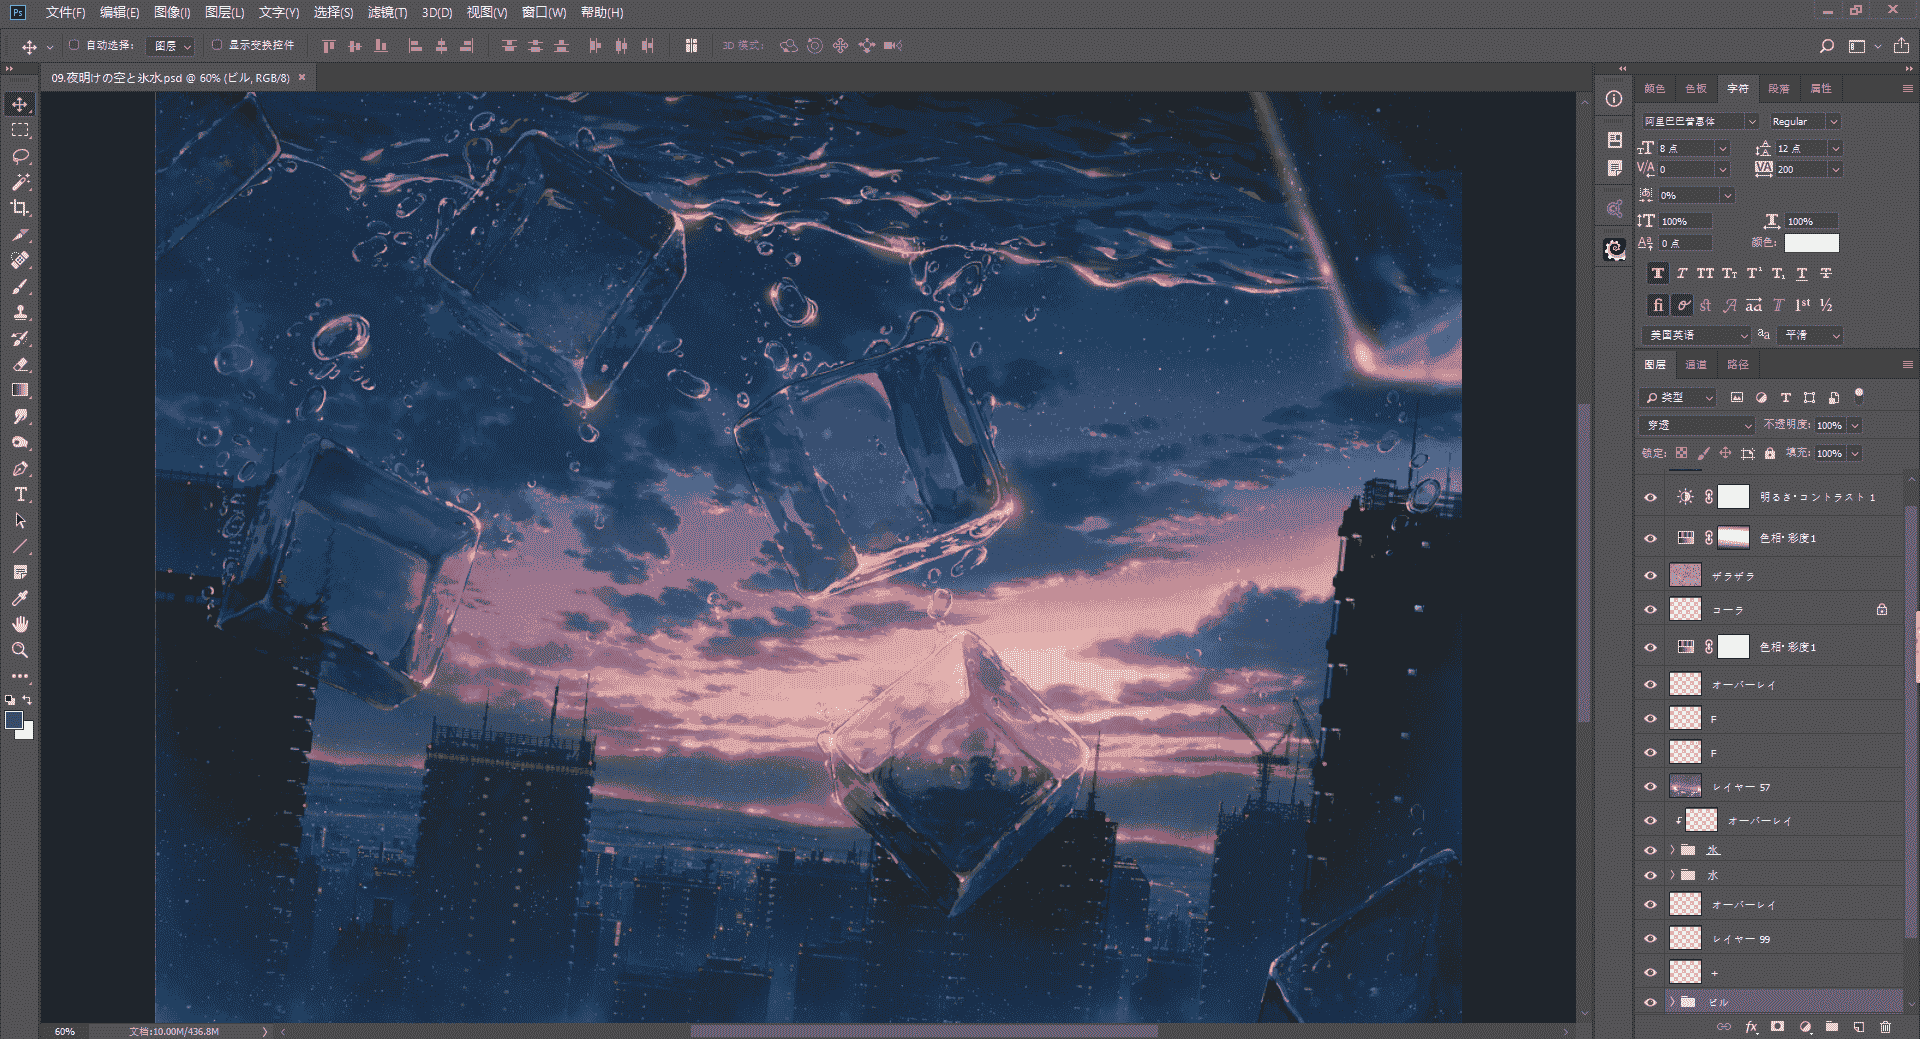This screenshot has height=1039, width=1920.
Task: Select the Crop tool
Action: click(20, 208)
